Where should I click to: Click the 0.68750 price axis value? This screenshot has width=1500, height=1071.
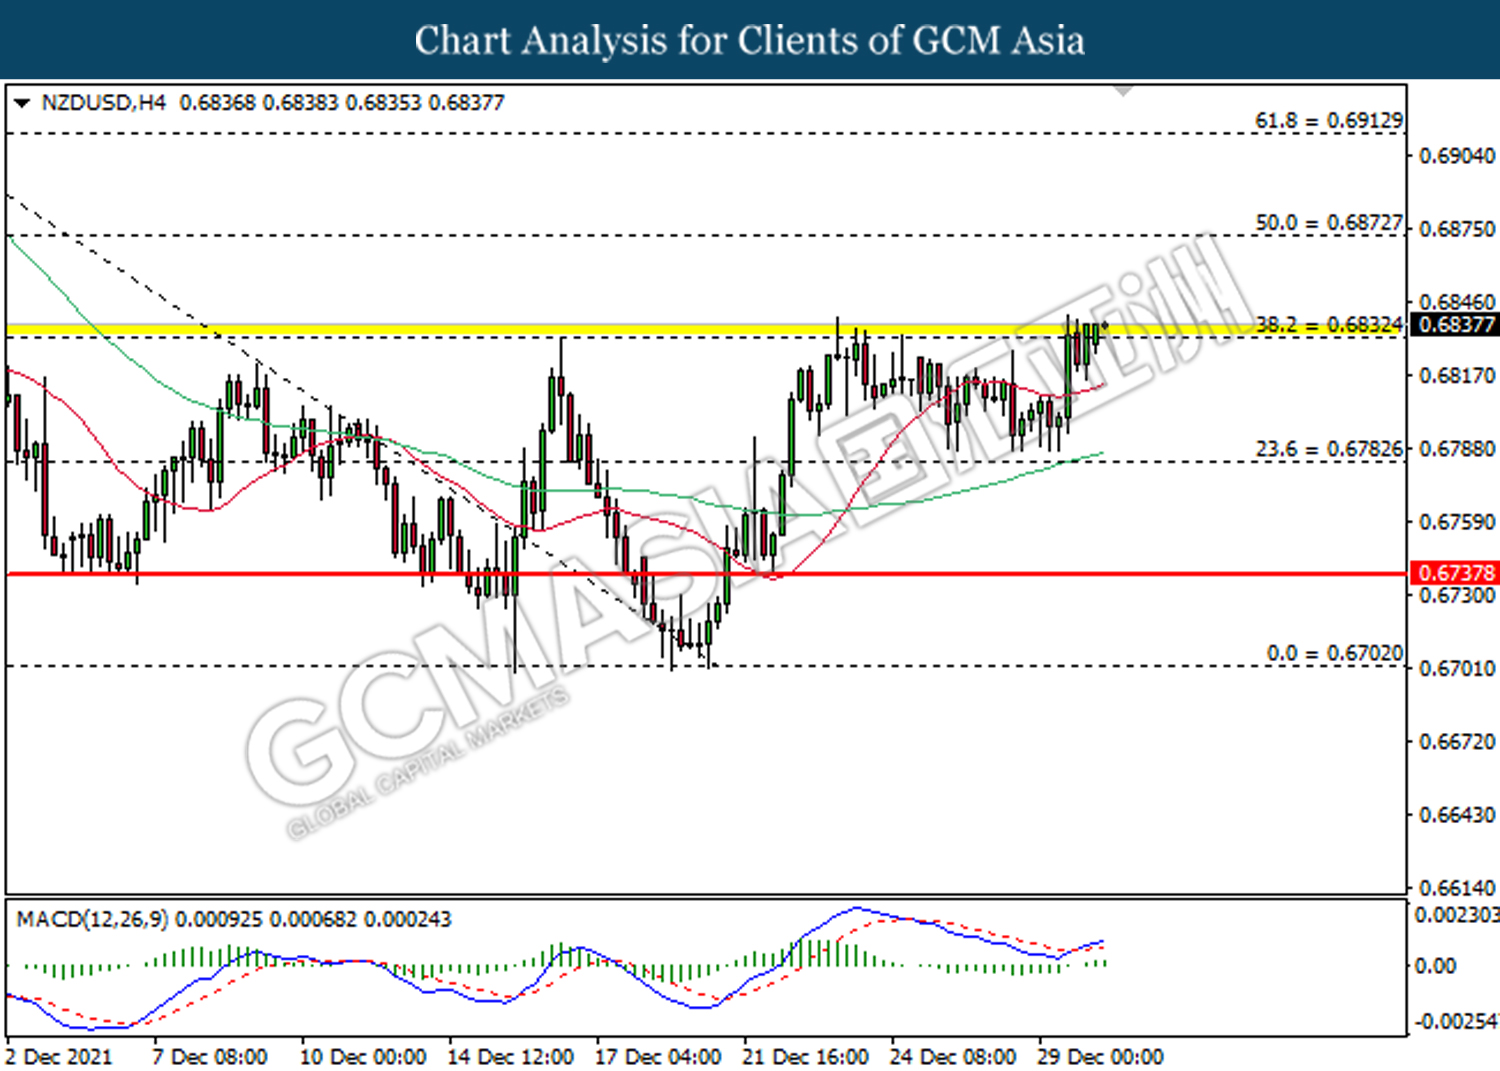[x=1458, y=229]
